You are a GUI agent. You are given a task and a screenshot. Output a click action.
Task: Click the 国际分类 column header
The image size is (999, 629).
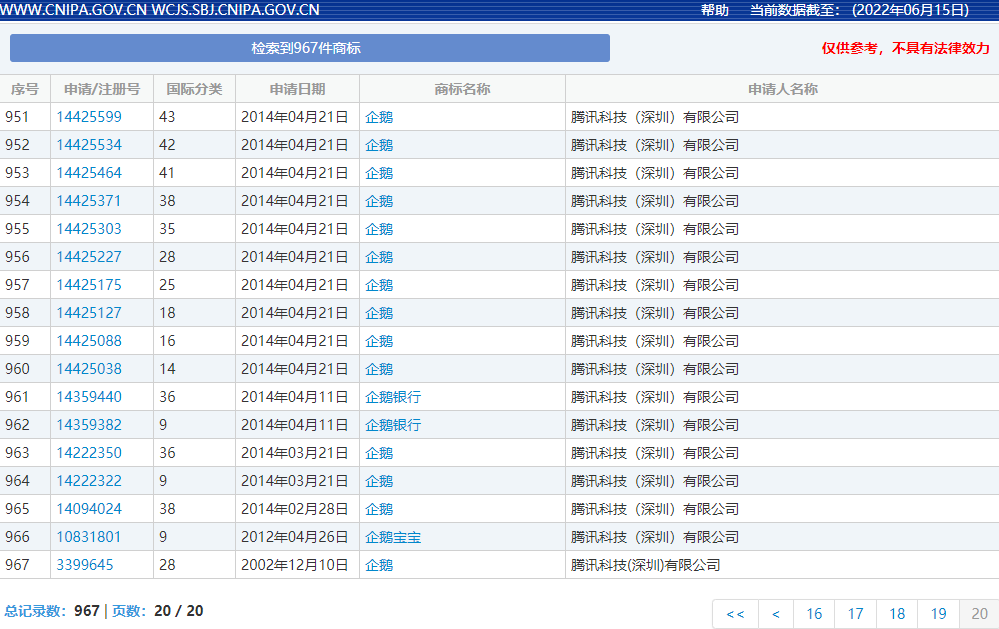(194, 89)
